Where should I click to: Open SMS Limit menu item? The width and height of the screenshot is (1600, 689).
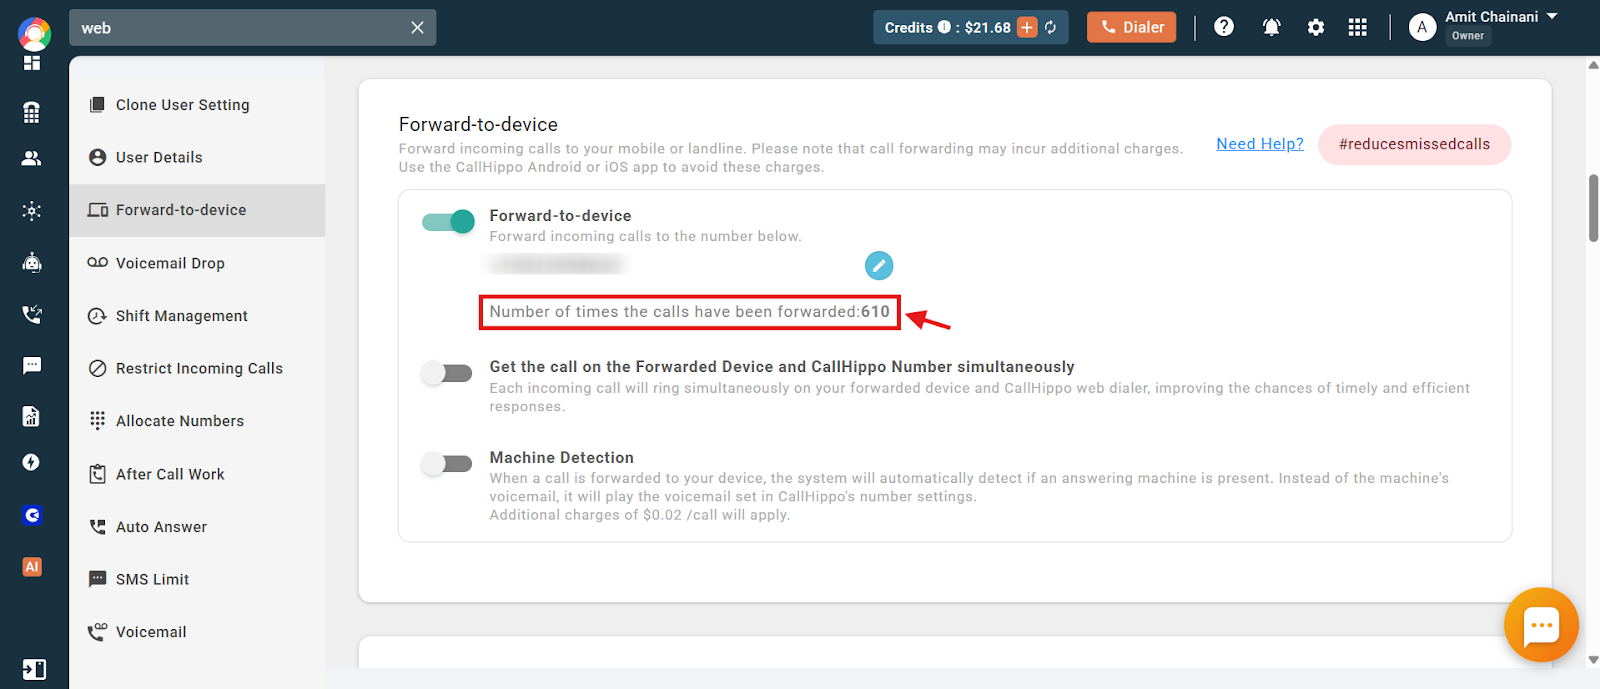point(197,579)
